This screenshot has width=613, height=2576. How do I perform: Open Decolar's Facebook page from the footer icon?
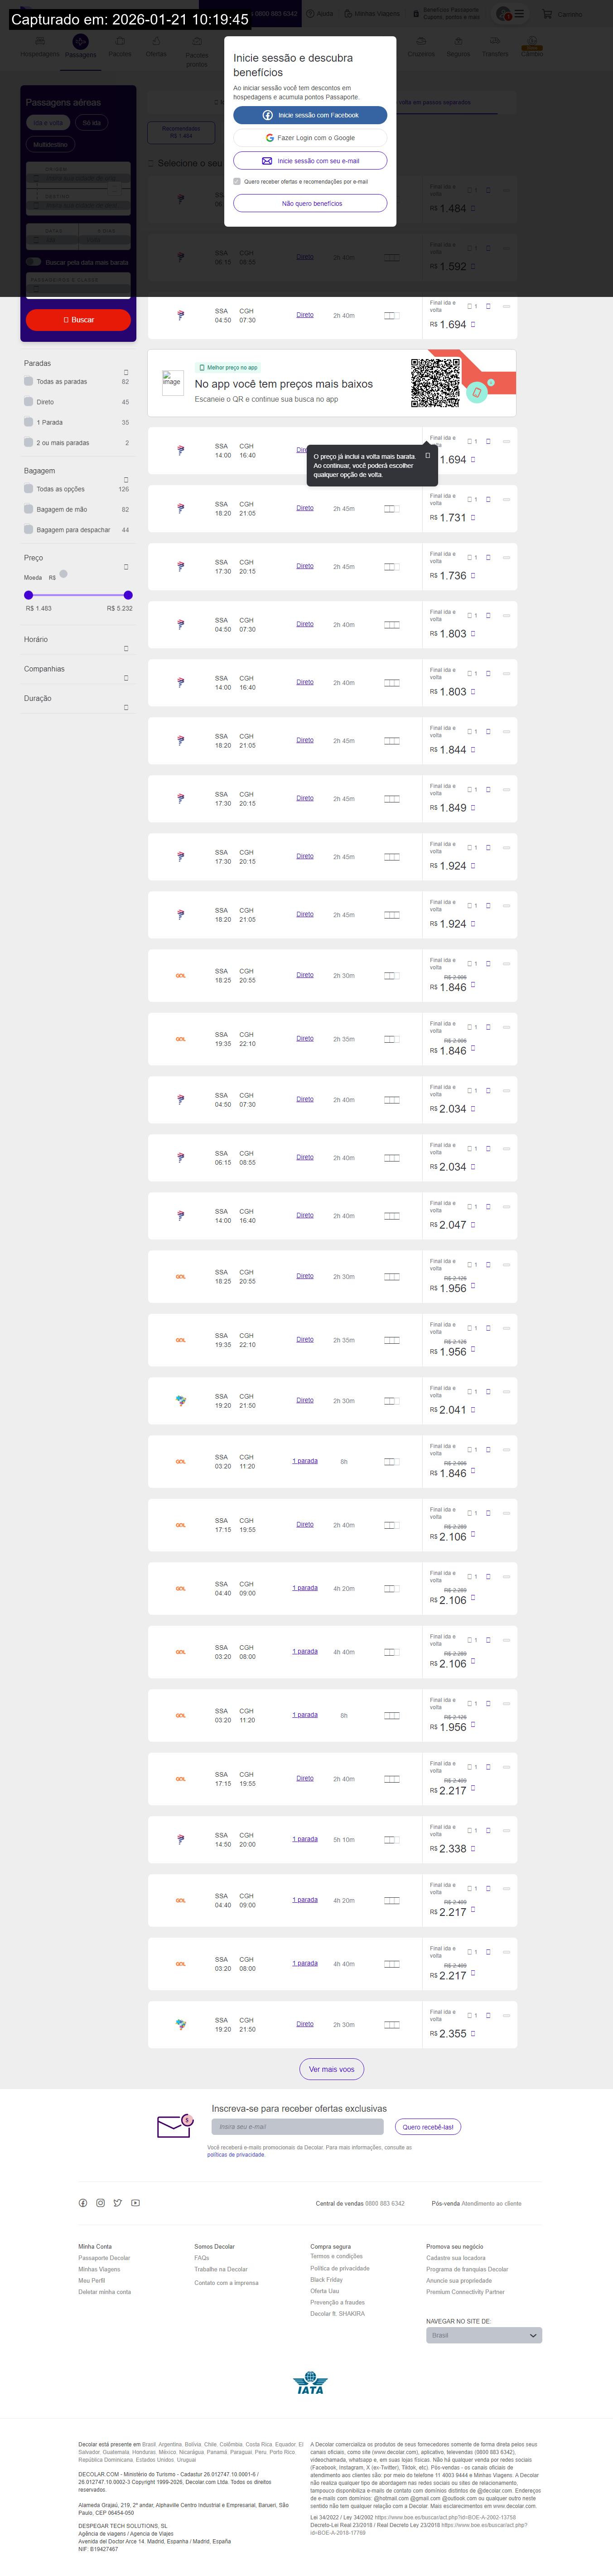[83, 2203]
